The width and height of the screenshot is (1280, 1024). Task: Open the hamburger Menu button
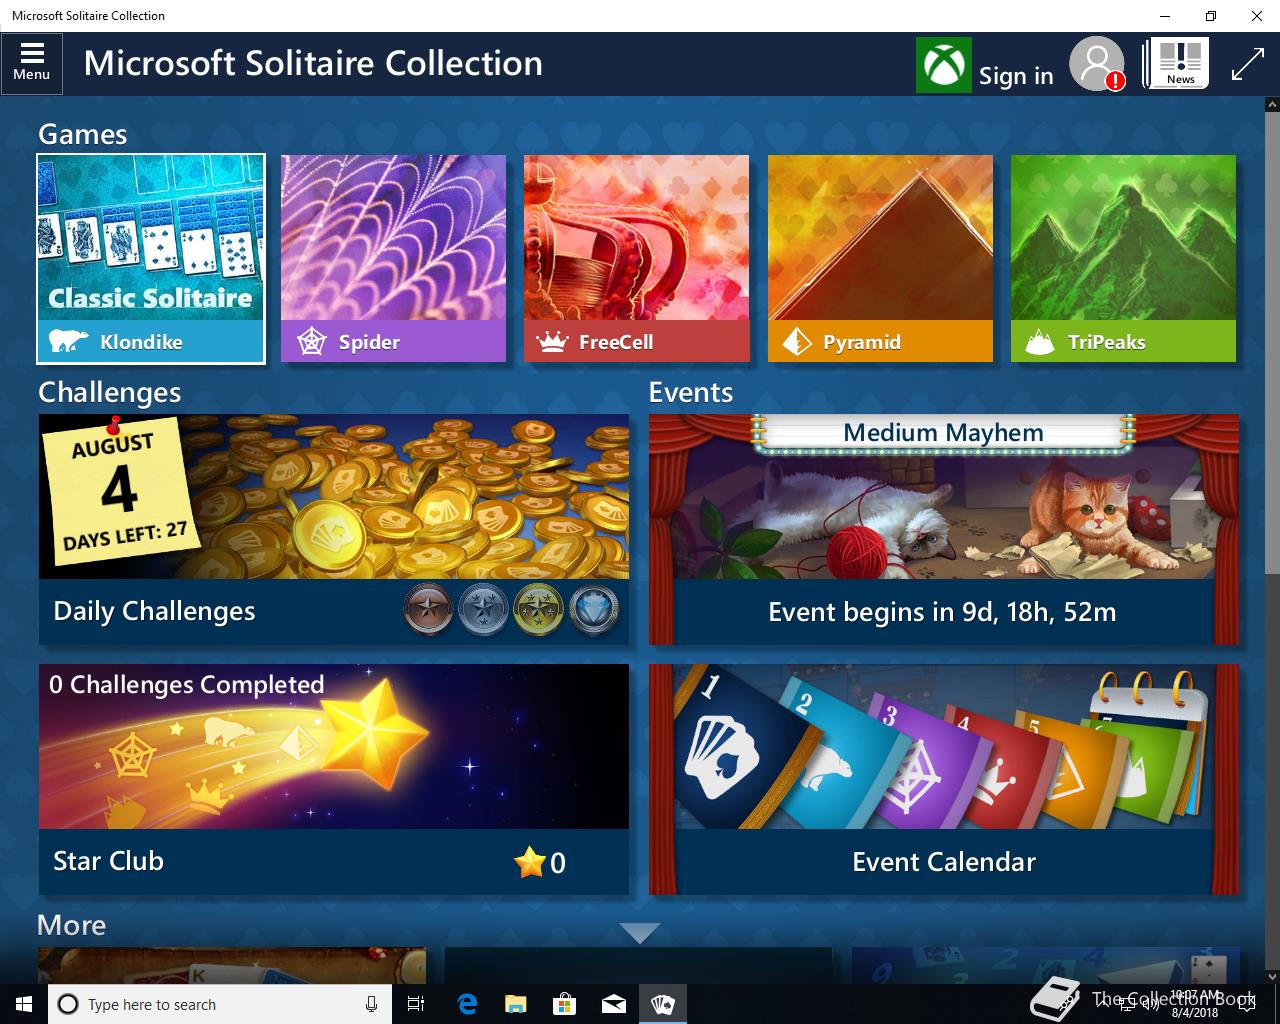(32, 63)
